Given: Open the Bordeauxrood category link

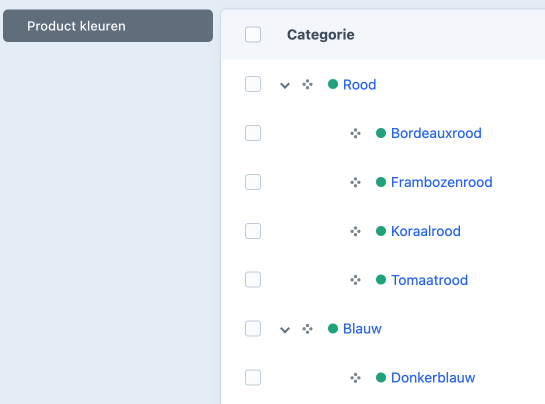Looking at the screenshot, I should pyautogui.click(x=436, y=133).
